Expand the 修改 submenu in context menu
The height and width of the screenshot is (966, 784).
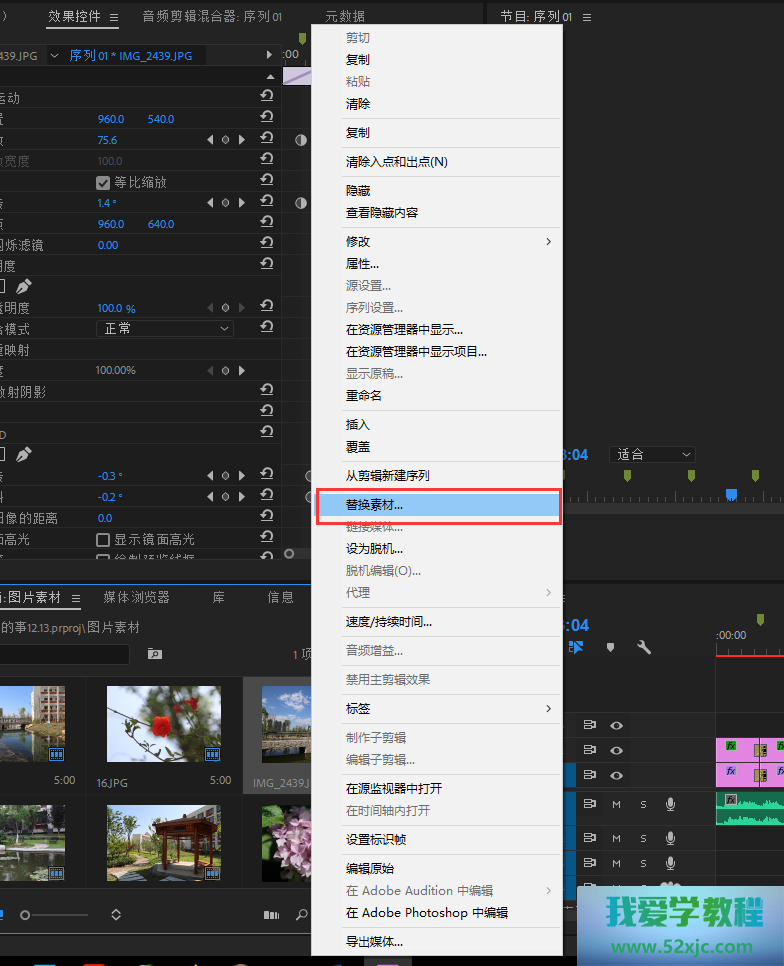point(448,242)
